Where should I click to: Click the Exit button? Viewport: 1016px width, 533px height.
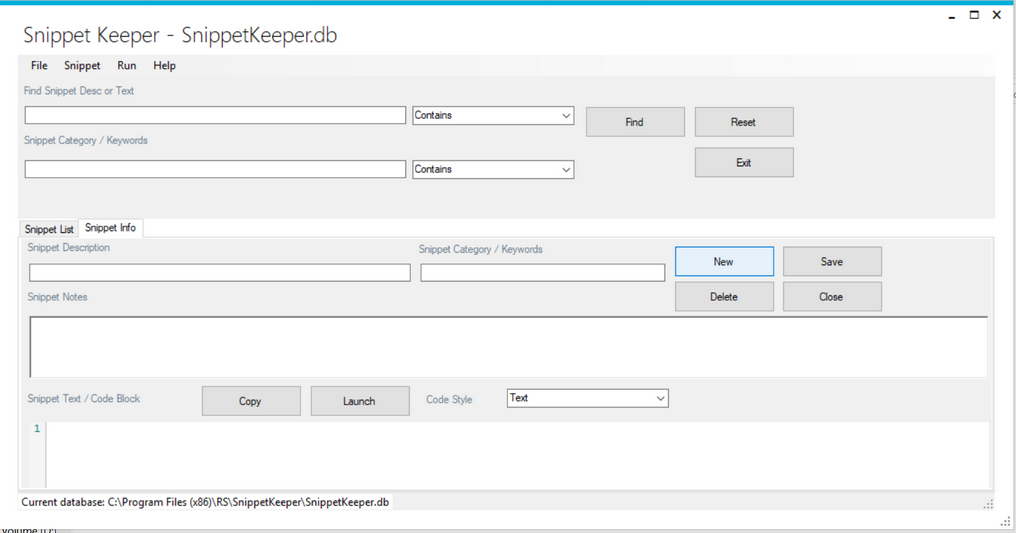[x=744, y=163]
